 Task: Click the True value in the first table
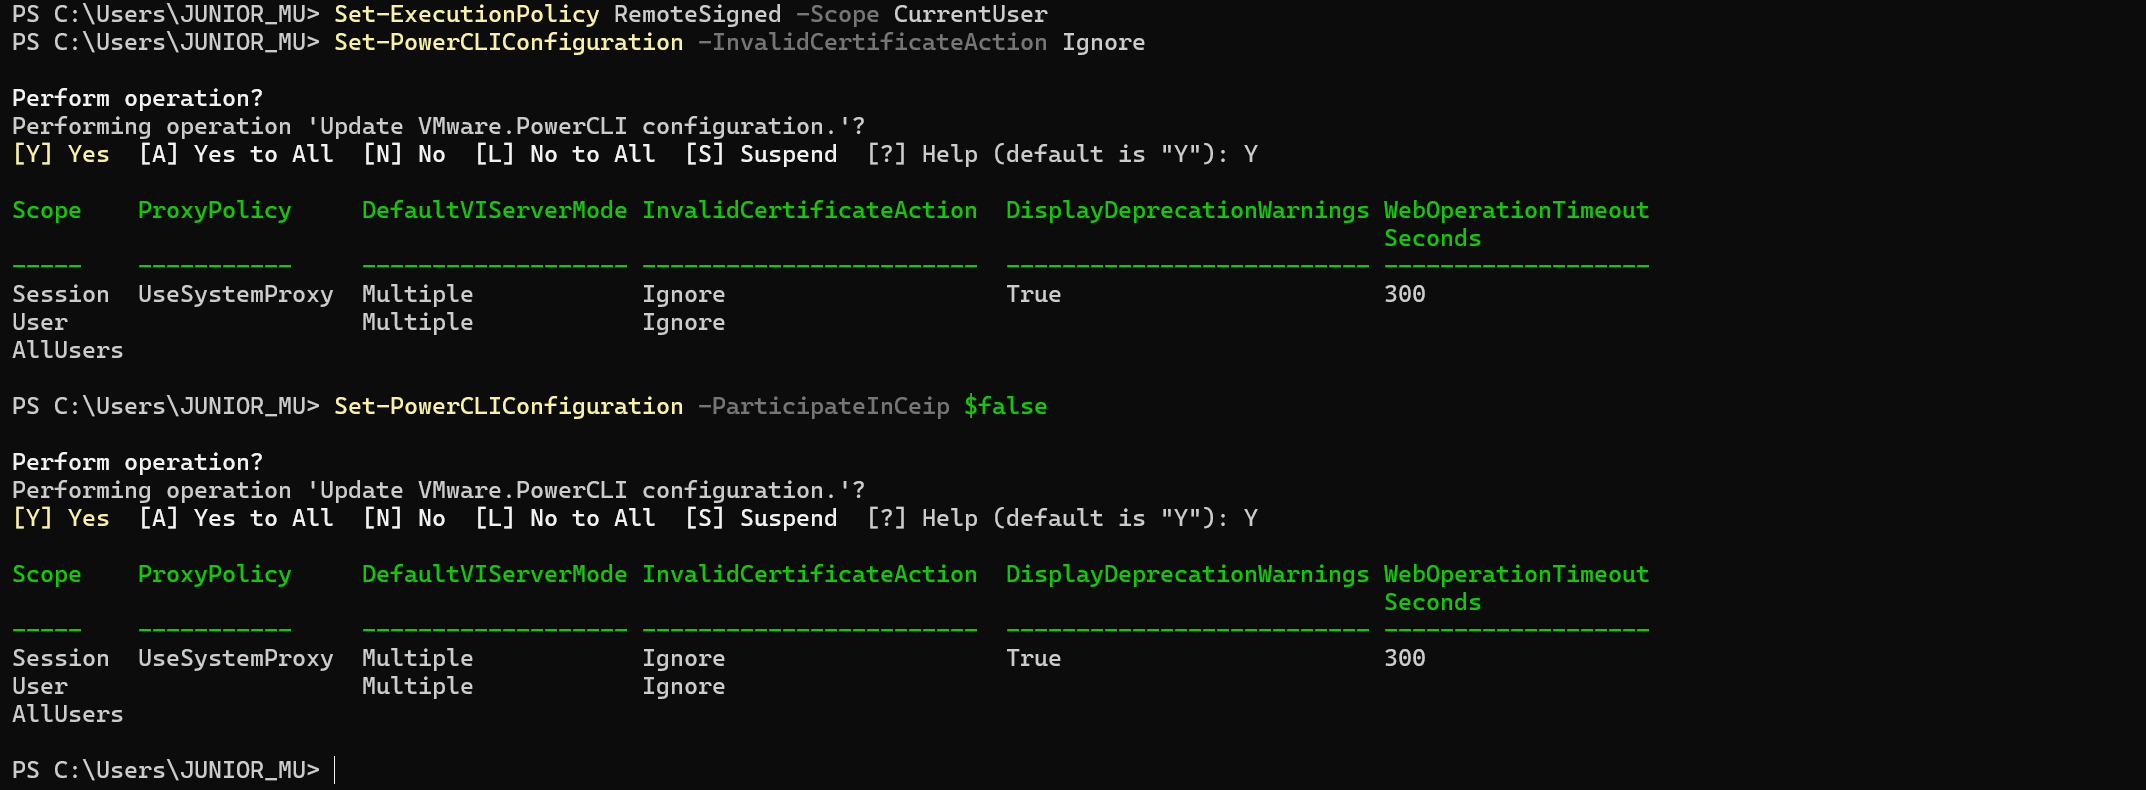[x=1033, y=295]
